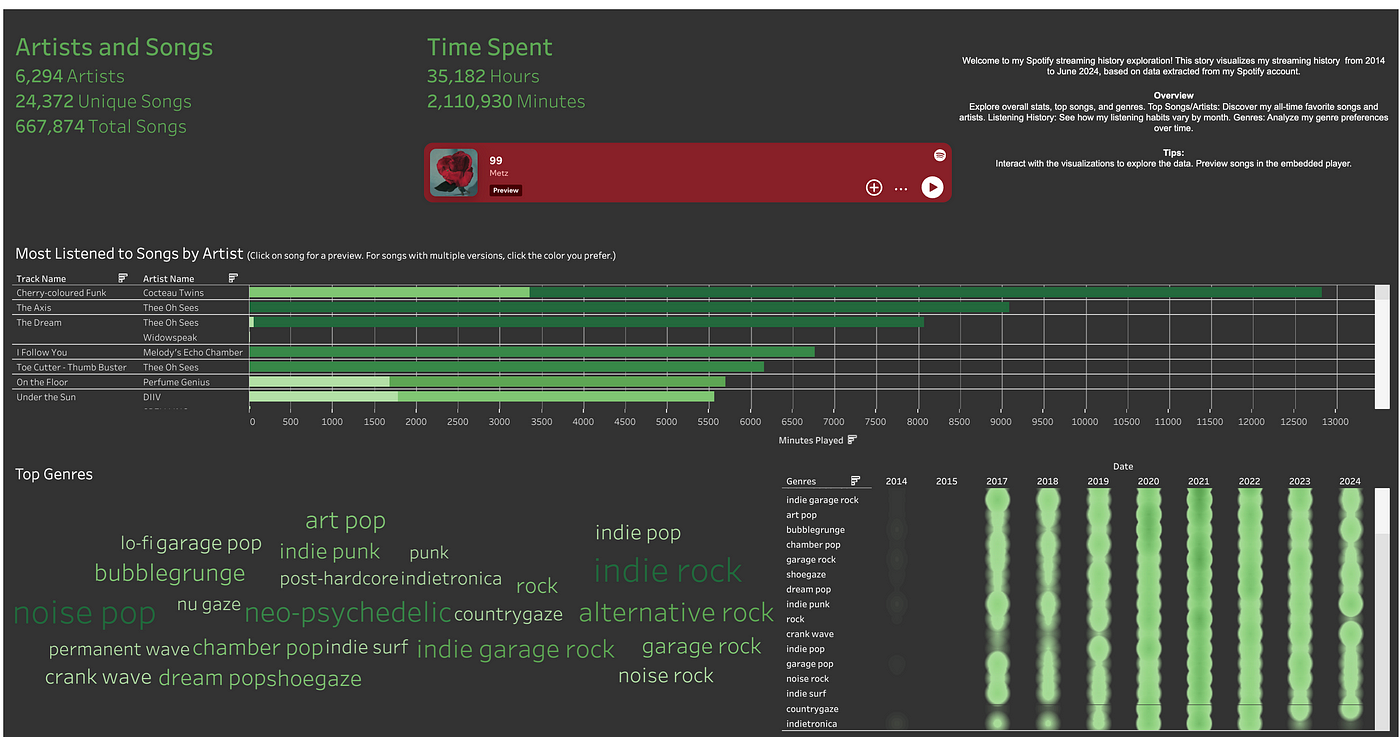Click the Spotify logo in the player
The image size is (1400, 737).
click(x=940, y=155)
